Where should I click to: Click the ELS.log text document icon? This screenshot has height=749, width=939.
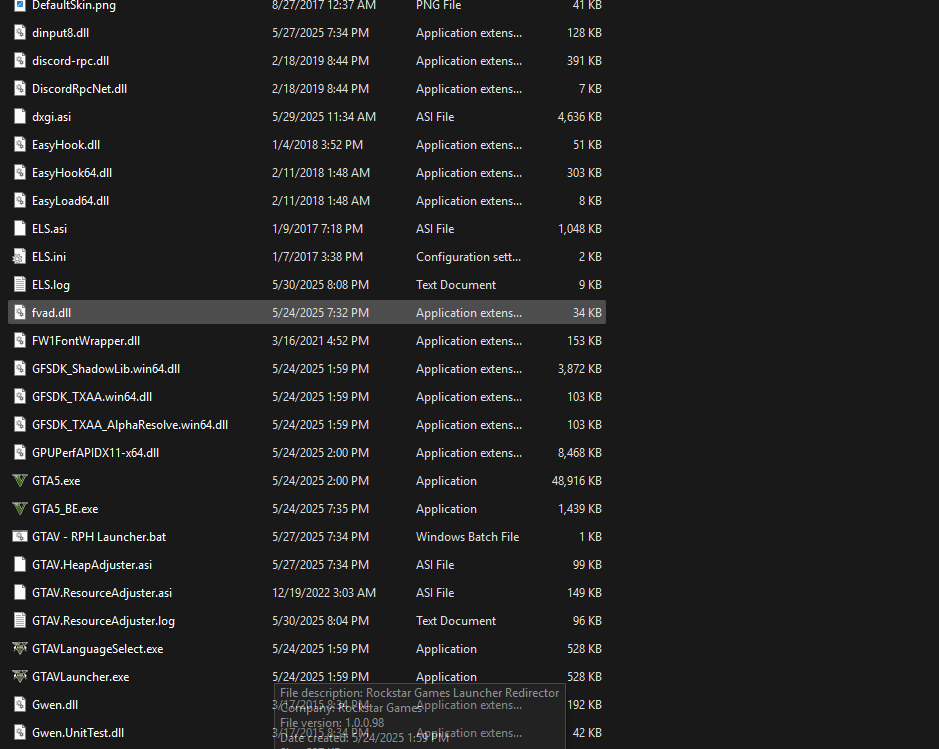(20, 285)
